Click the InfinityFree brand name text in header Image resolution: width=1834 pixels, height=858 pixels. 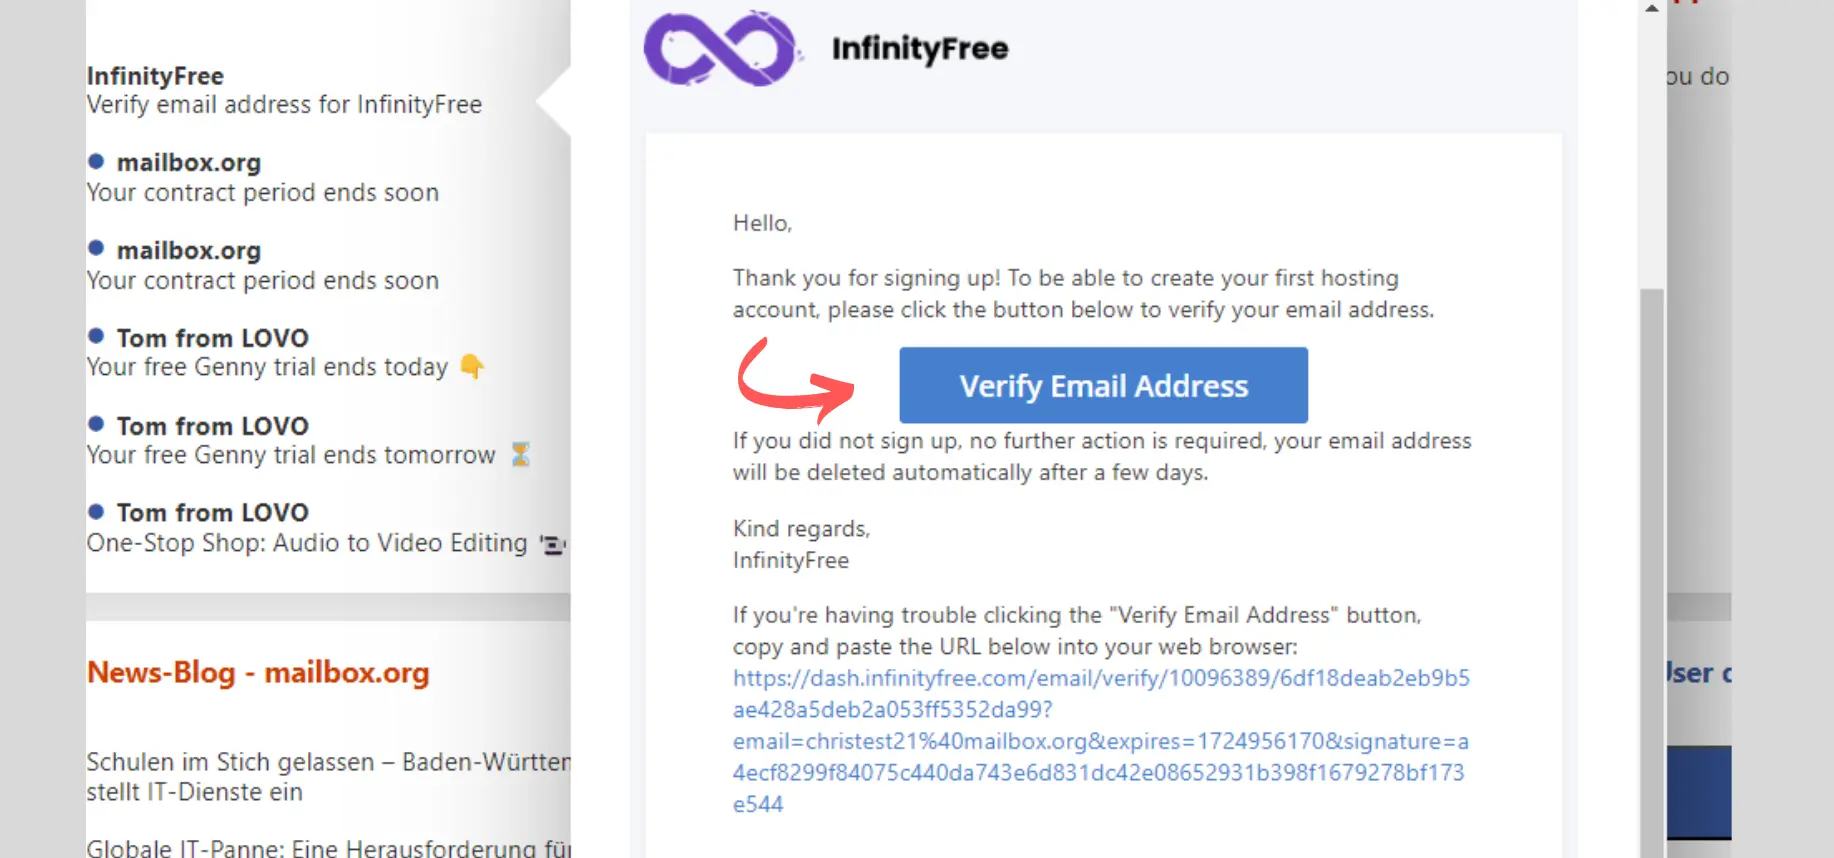pos(920,48)
